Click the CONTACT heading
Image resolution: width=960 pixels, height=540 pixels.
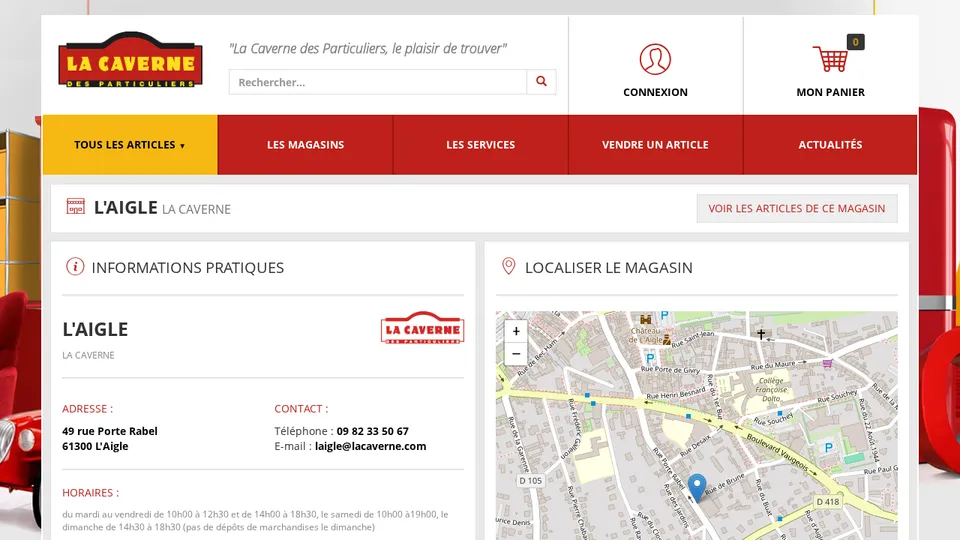tap(301, 409)
